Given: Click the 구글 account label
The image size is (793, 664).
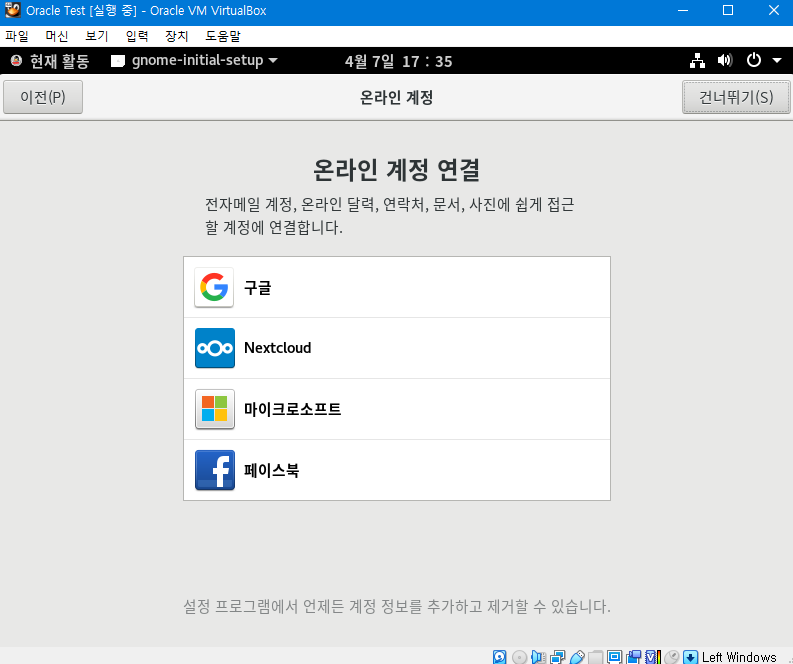Looking at the screenshot, I should click(257, 288).
